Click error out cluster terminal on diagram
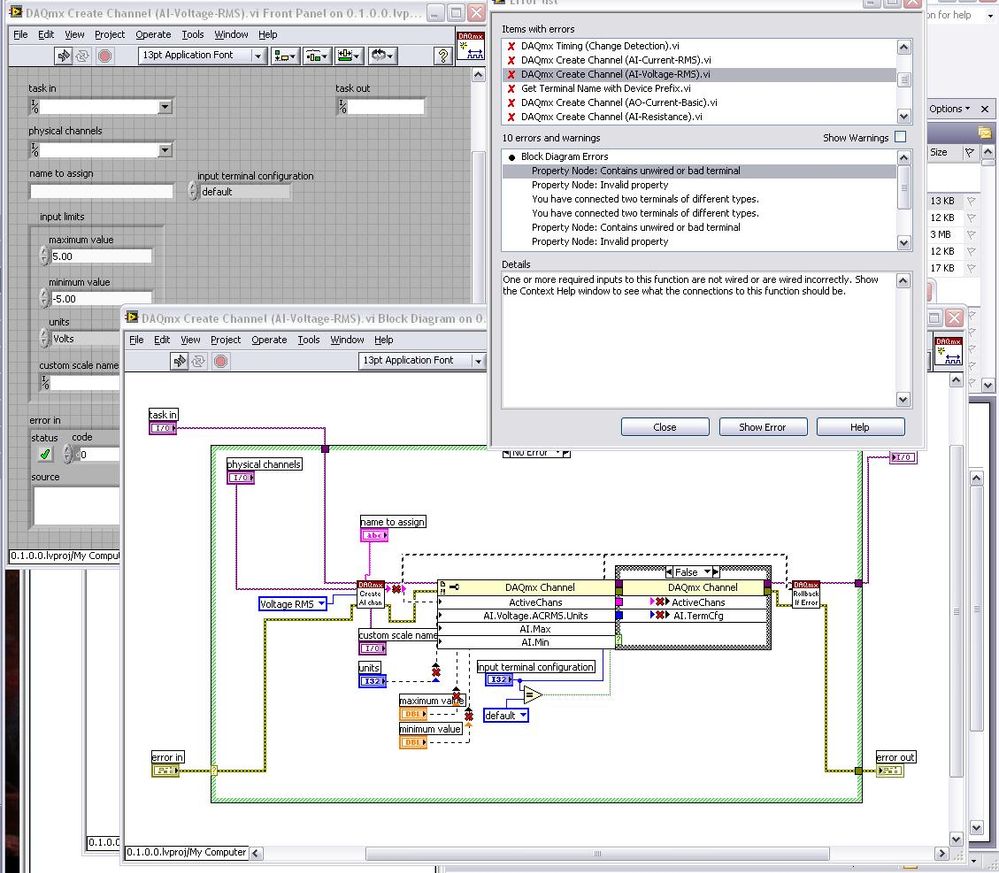The height and width of the screenshot is (873, 999). [889, 770]
